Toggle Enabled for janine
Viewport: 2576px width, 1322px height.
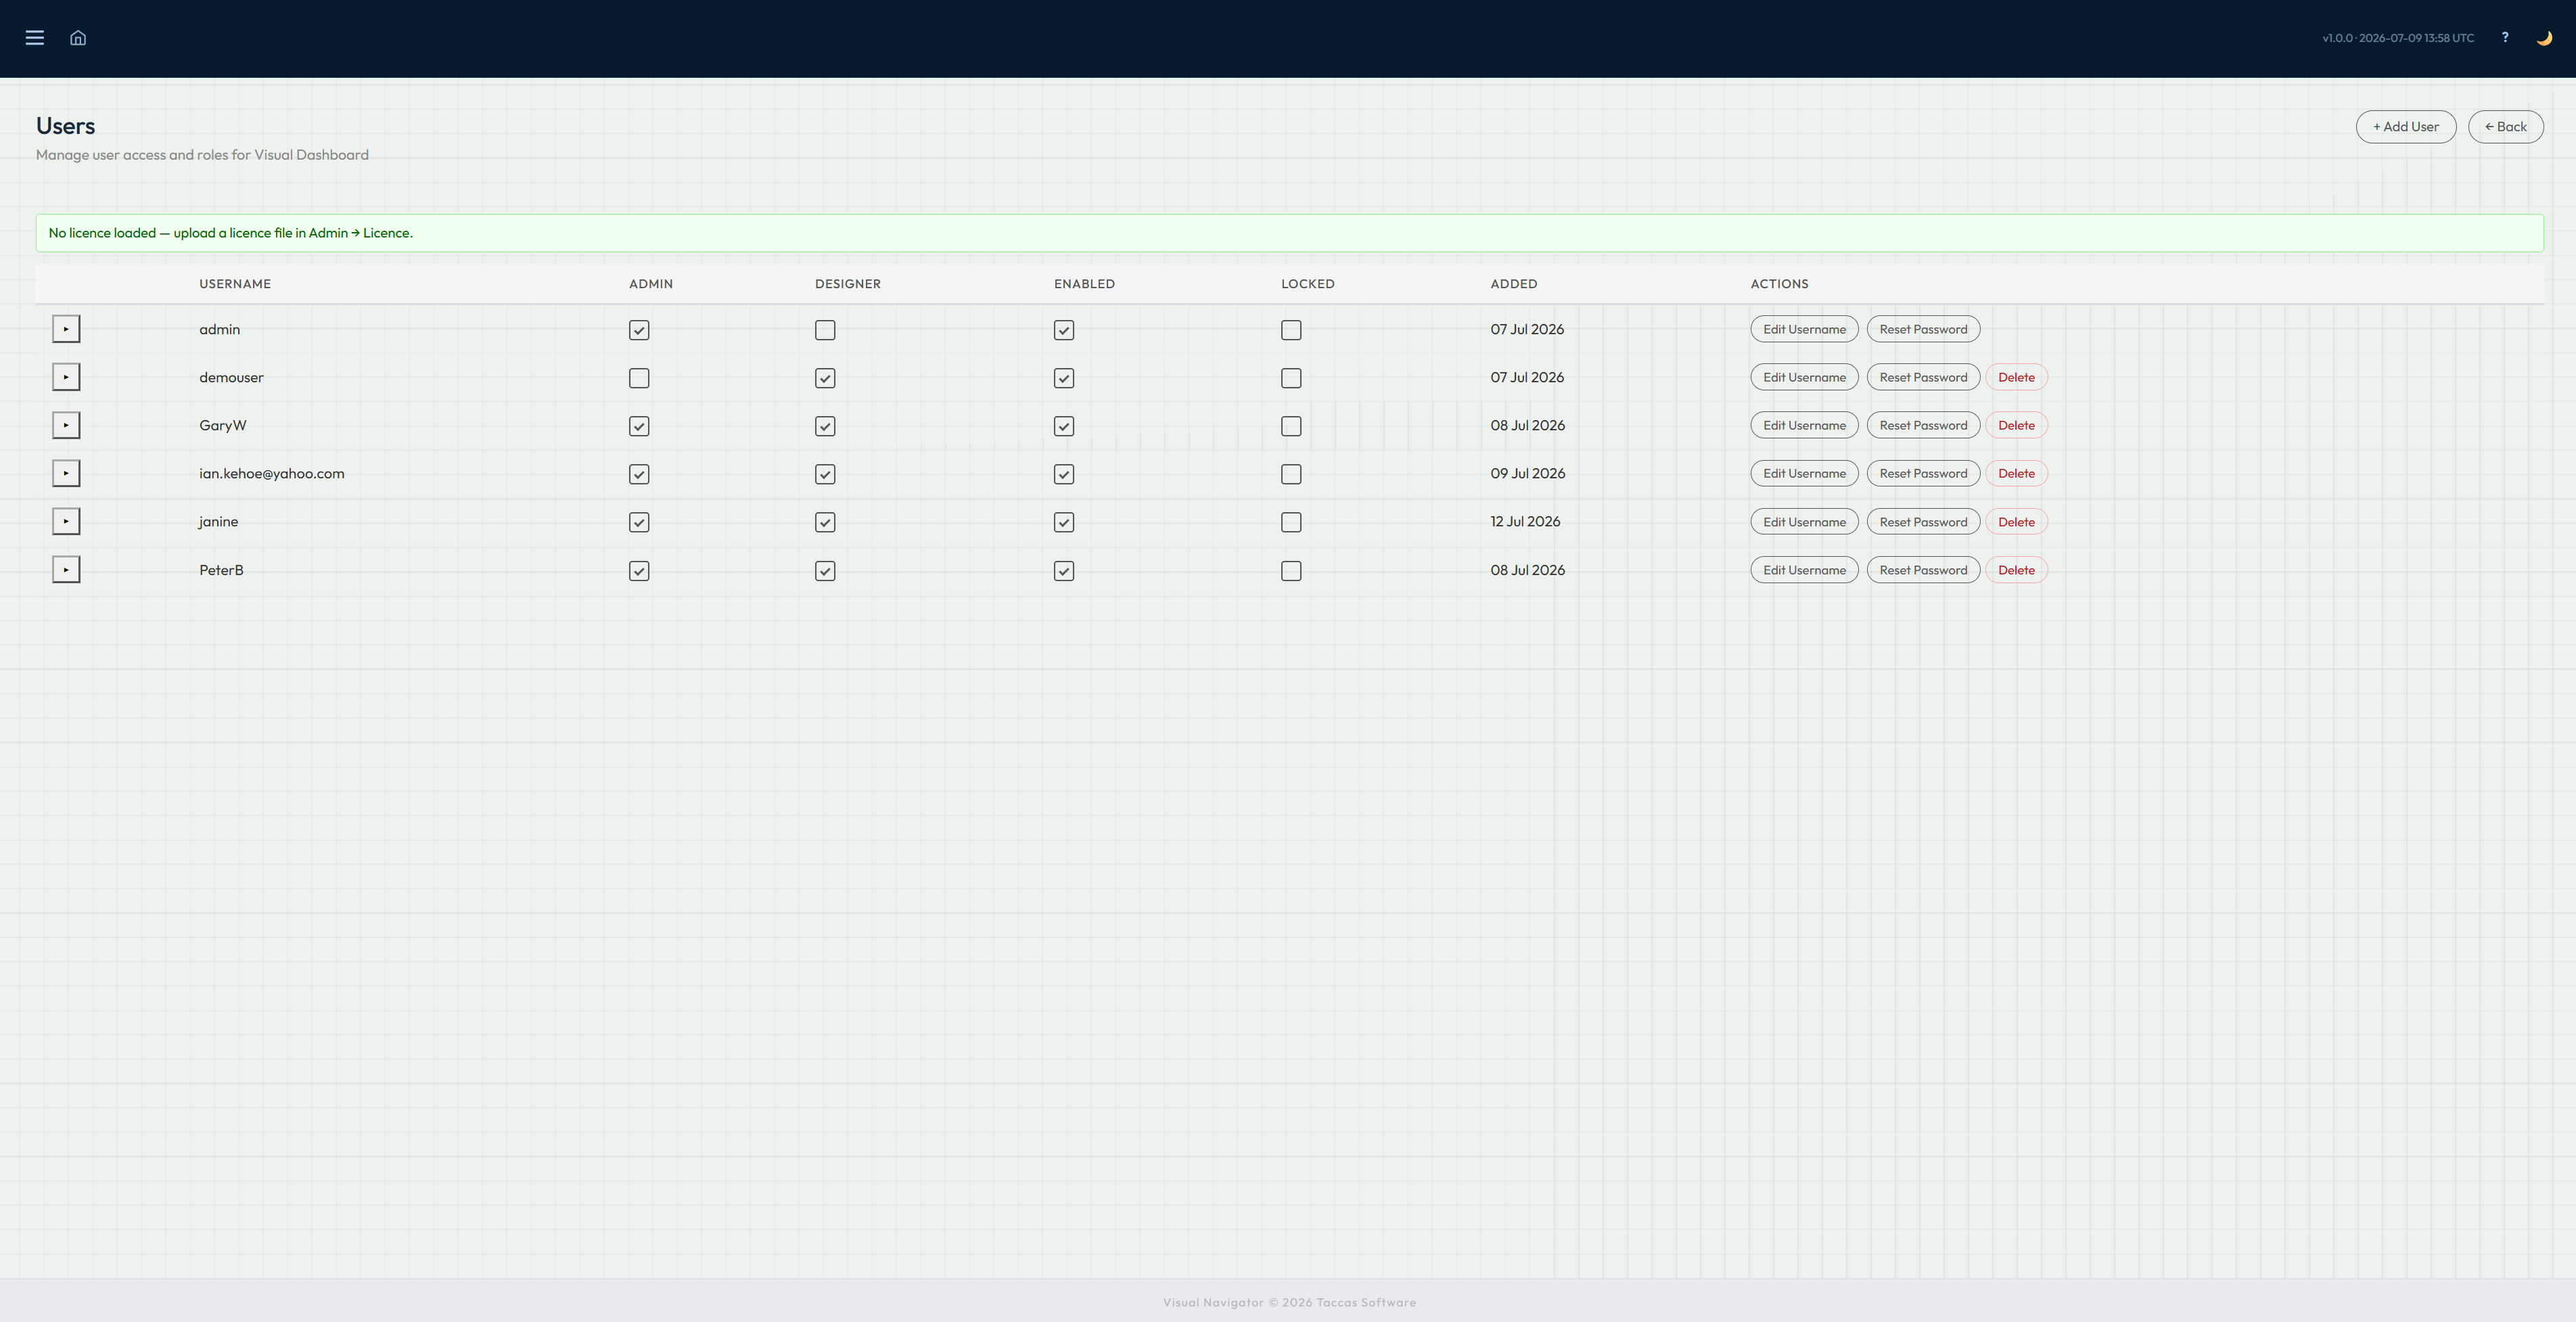[1064, 522]
